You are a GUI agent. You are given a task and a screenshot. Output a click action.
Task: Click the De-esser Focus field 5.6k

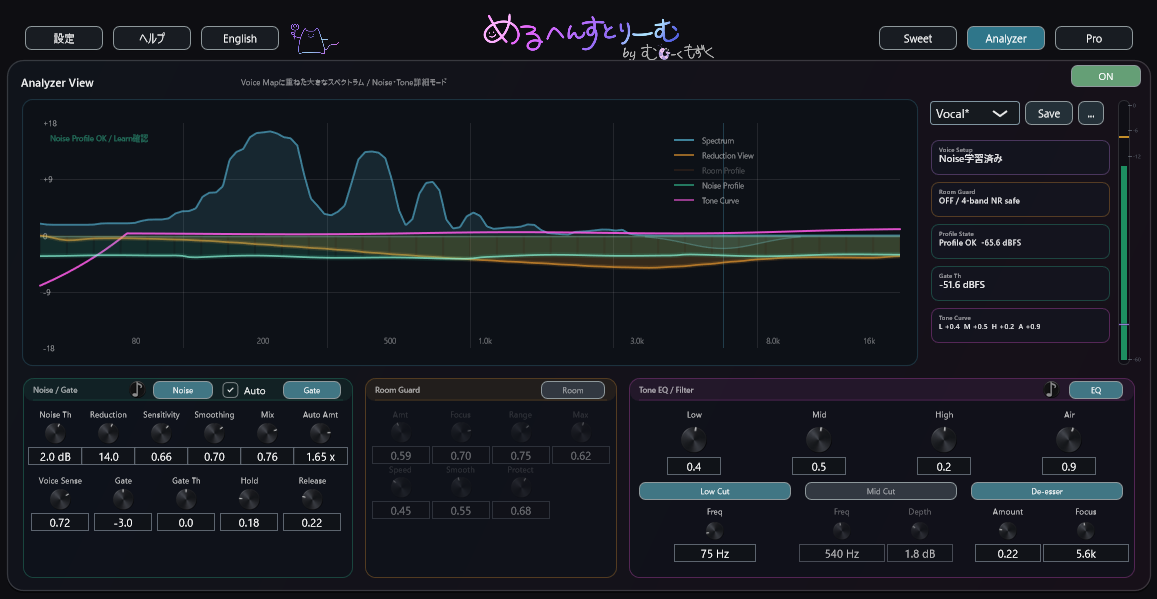click(x=1085, y=553)
